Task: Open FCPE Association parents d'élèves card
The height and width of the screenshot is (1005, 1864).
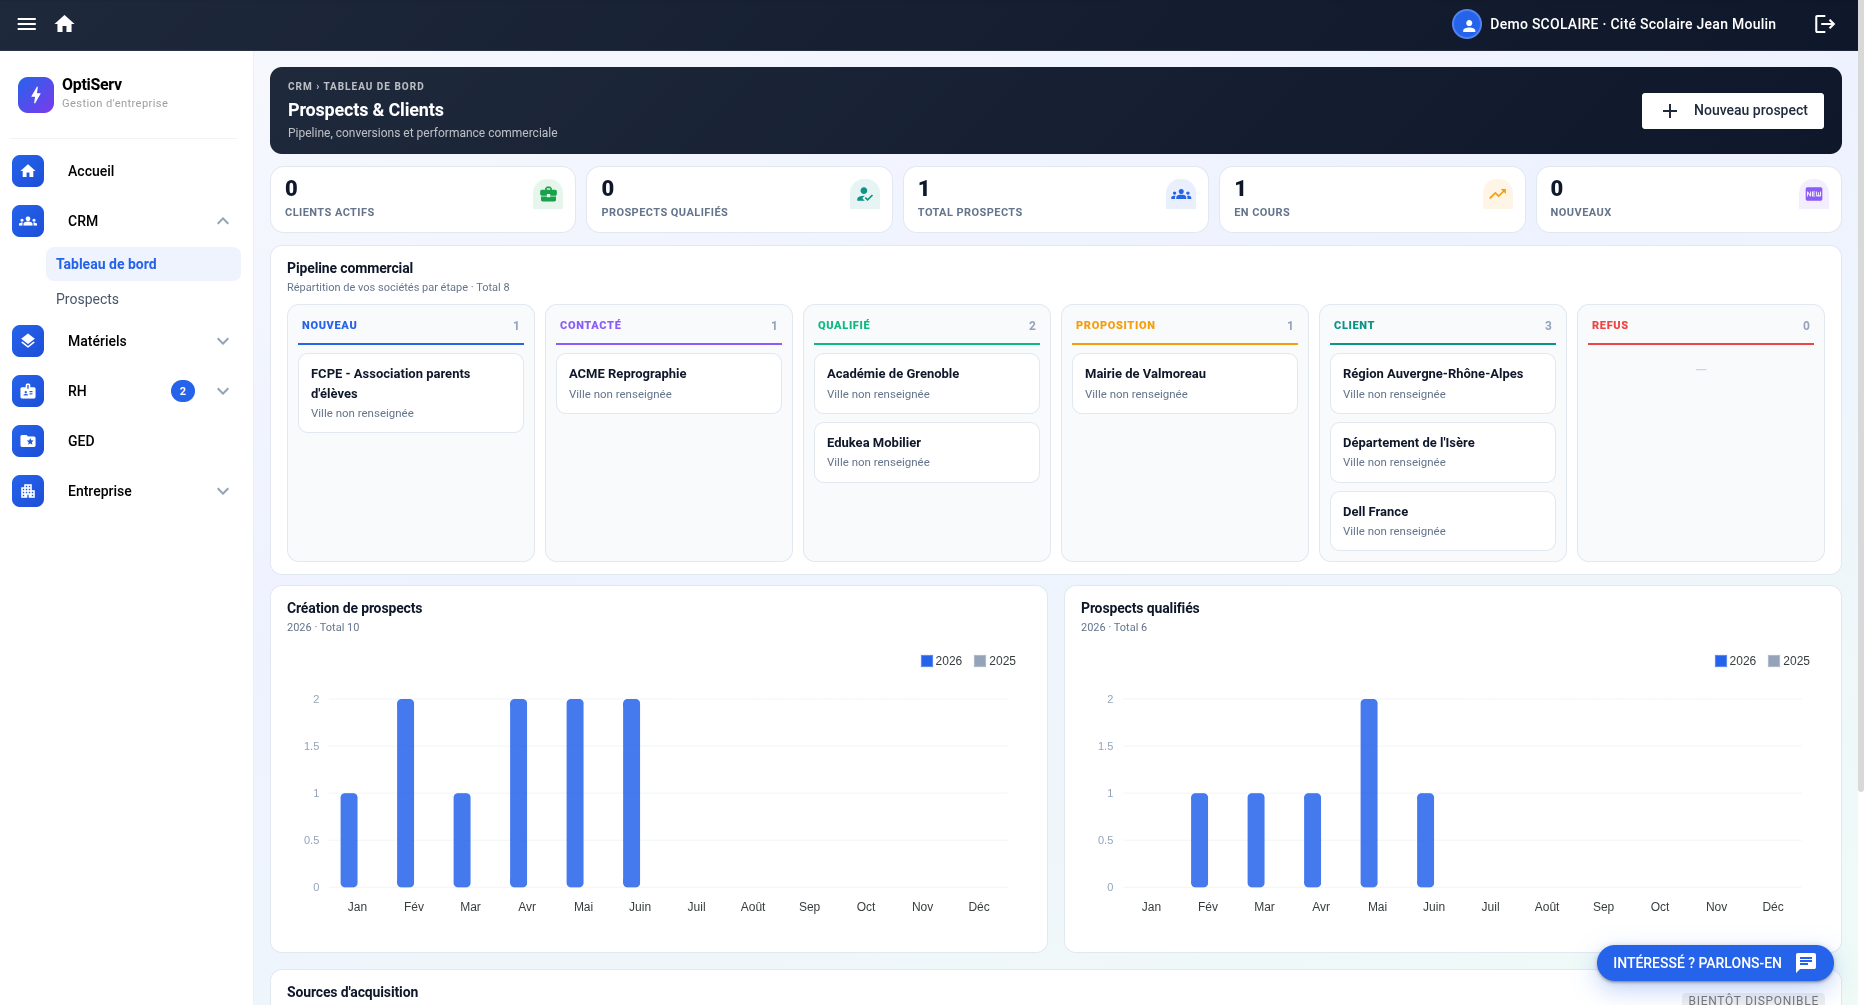Action: point(411,393)
